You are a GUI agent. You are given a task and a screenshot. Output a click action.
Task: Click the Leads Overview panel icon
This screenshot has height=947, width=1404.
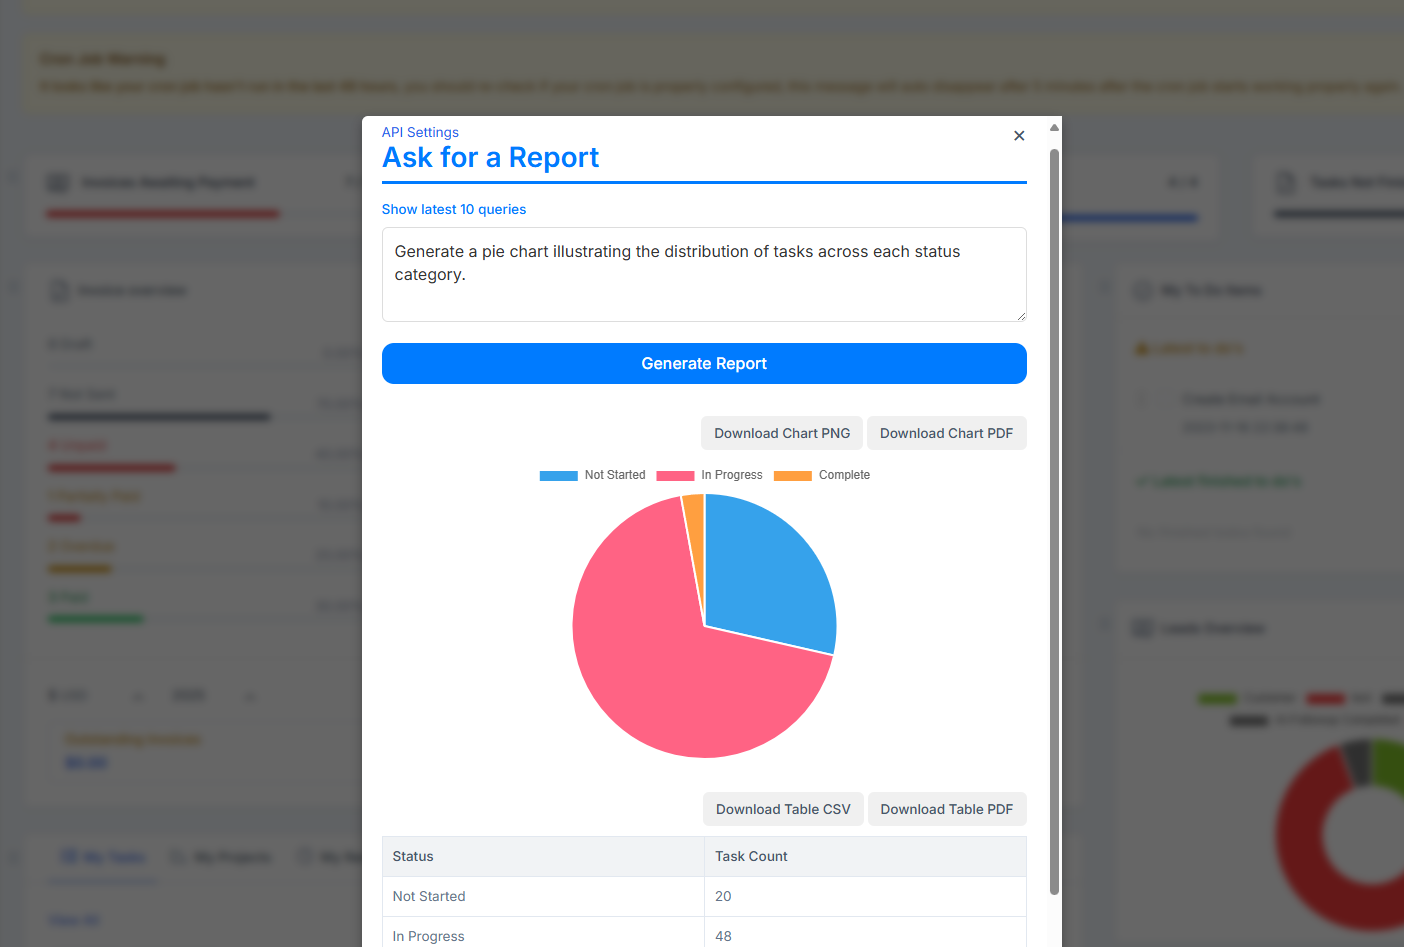click(x=1141, y=628)
